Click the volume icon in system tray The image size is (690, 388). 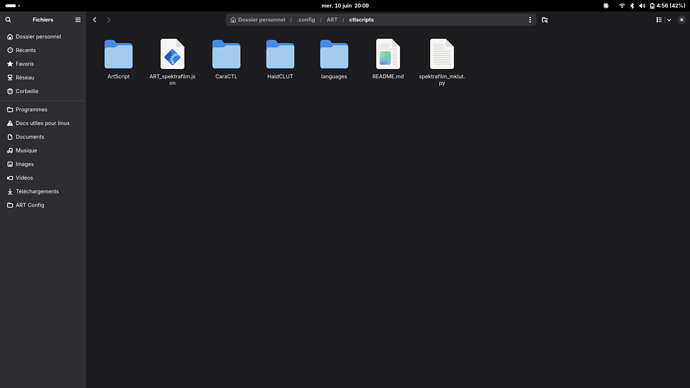click(x=642, y=6)
